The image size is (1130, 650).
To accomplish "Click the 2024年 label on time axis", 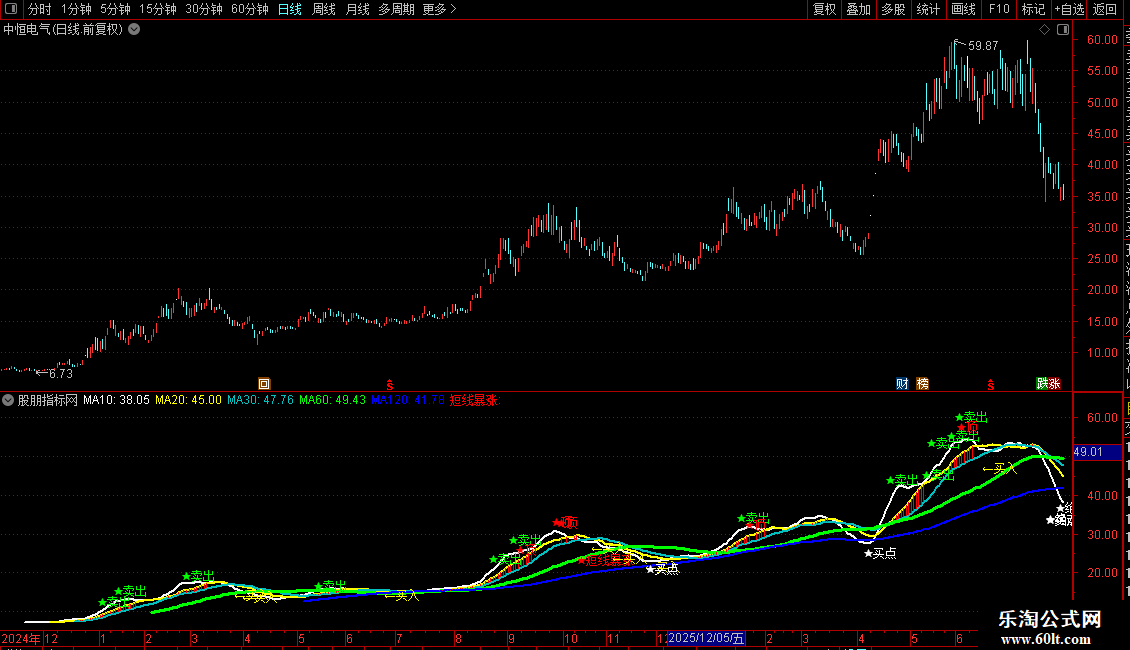I will click(21, 638).
